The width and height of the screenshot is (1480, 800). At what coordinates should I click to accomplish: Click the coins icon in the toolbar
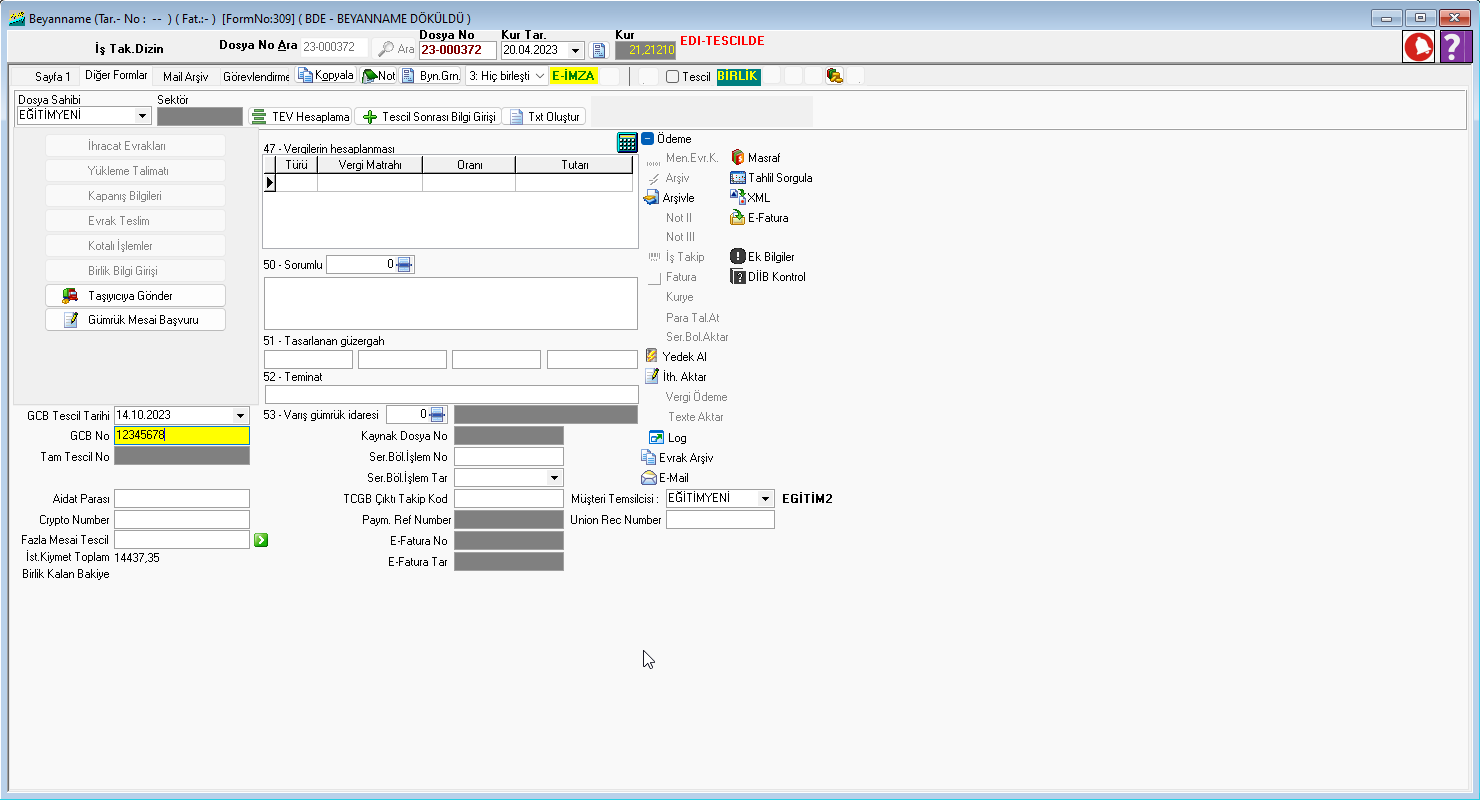(834, 76)
